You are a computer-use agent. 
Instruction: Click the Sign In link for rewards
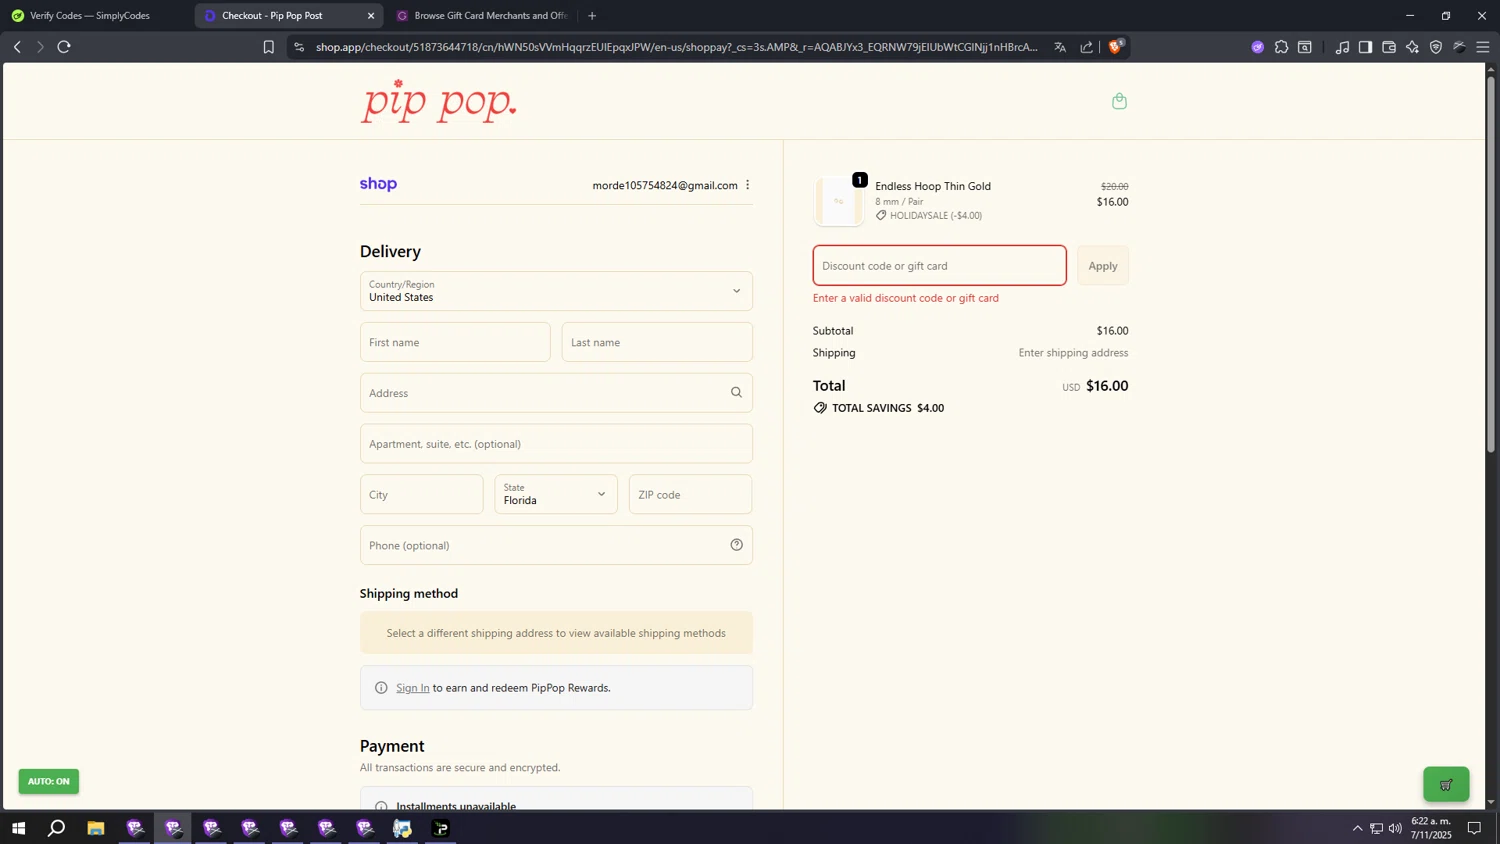(412, 688)
